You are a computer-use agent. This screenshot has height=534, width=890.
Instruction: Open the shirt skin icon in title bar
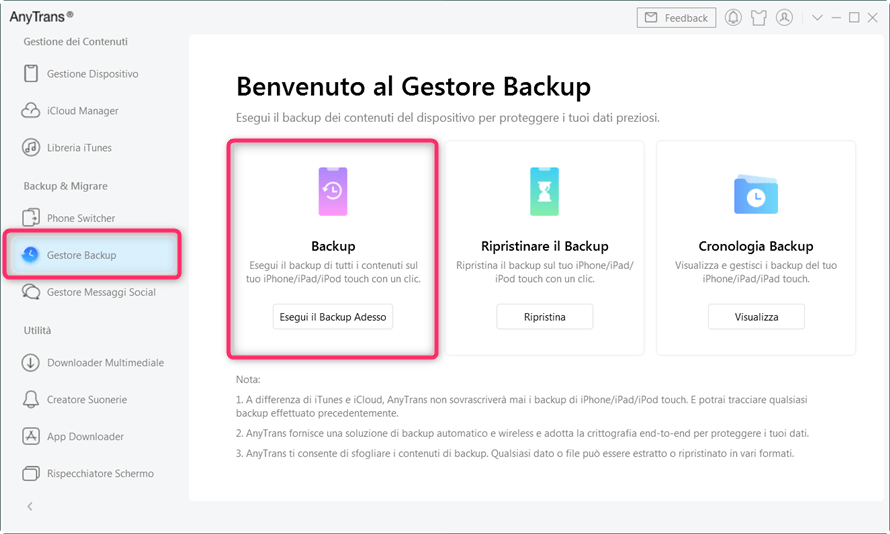coord(759,18)
